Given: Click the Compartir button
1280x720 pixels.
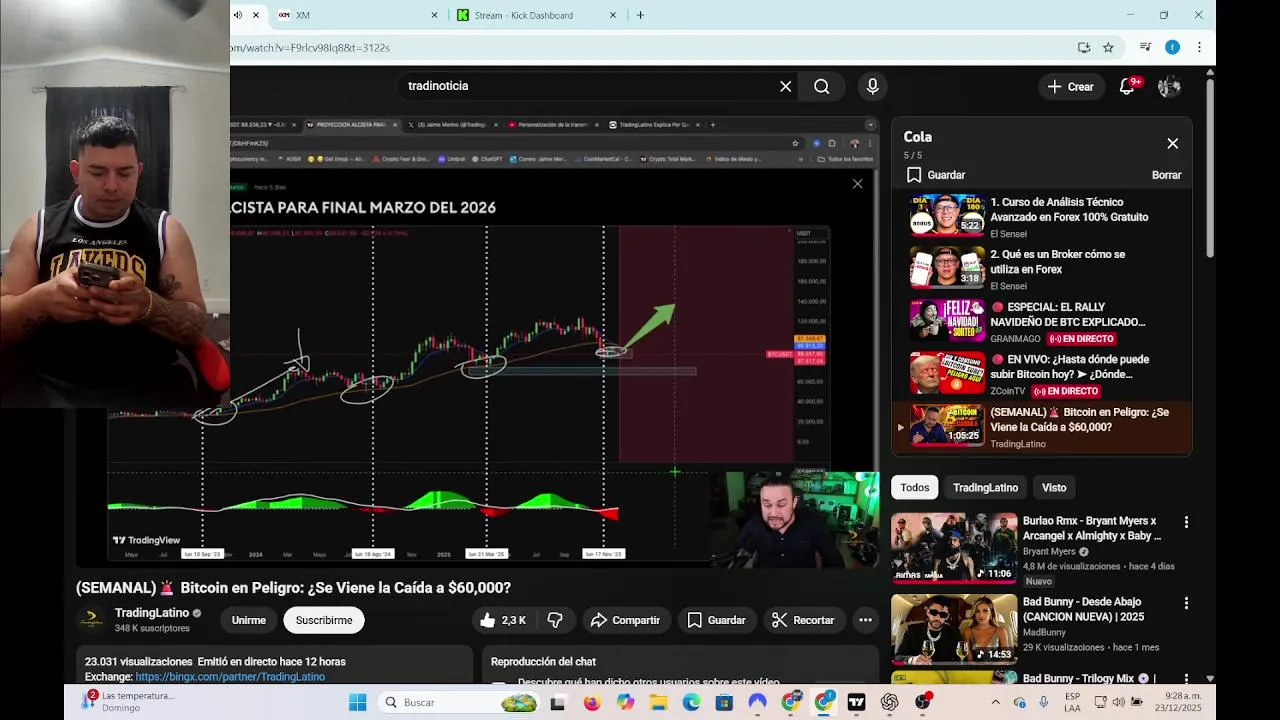Looking at the screenshot, I should [625, 620].
